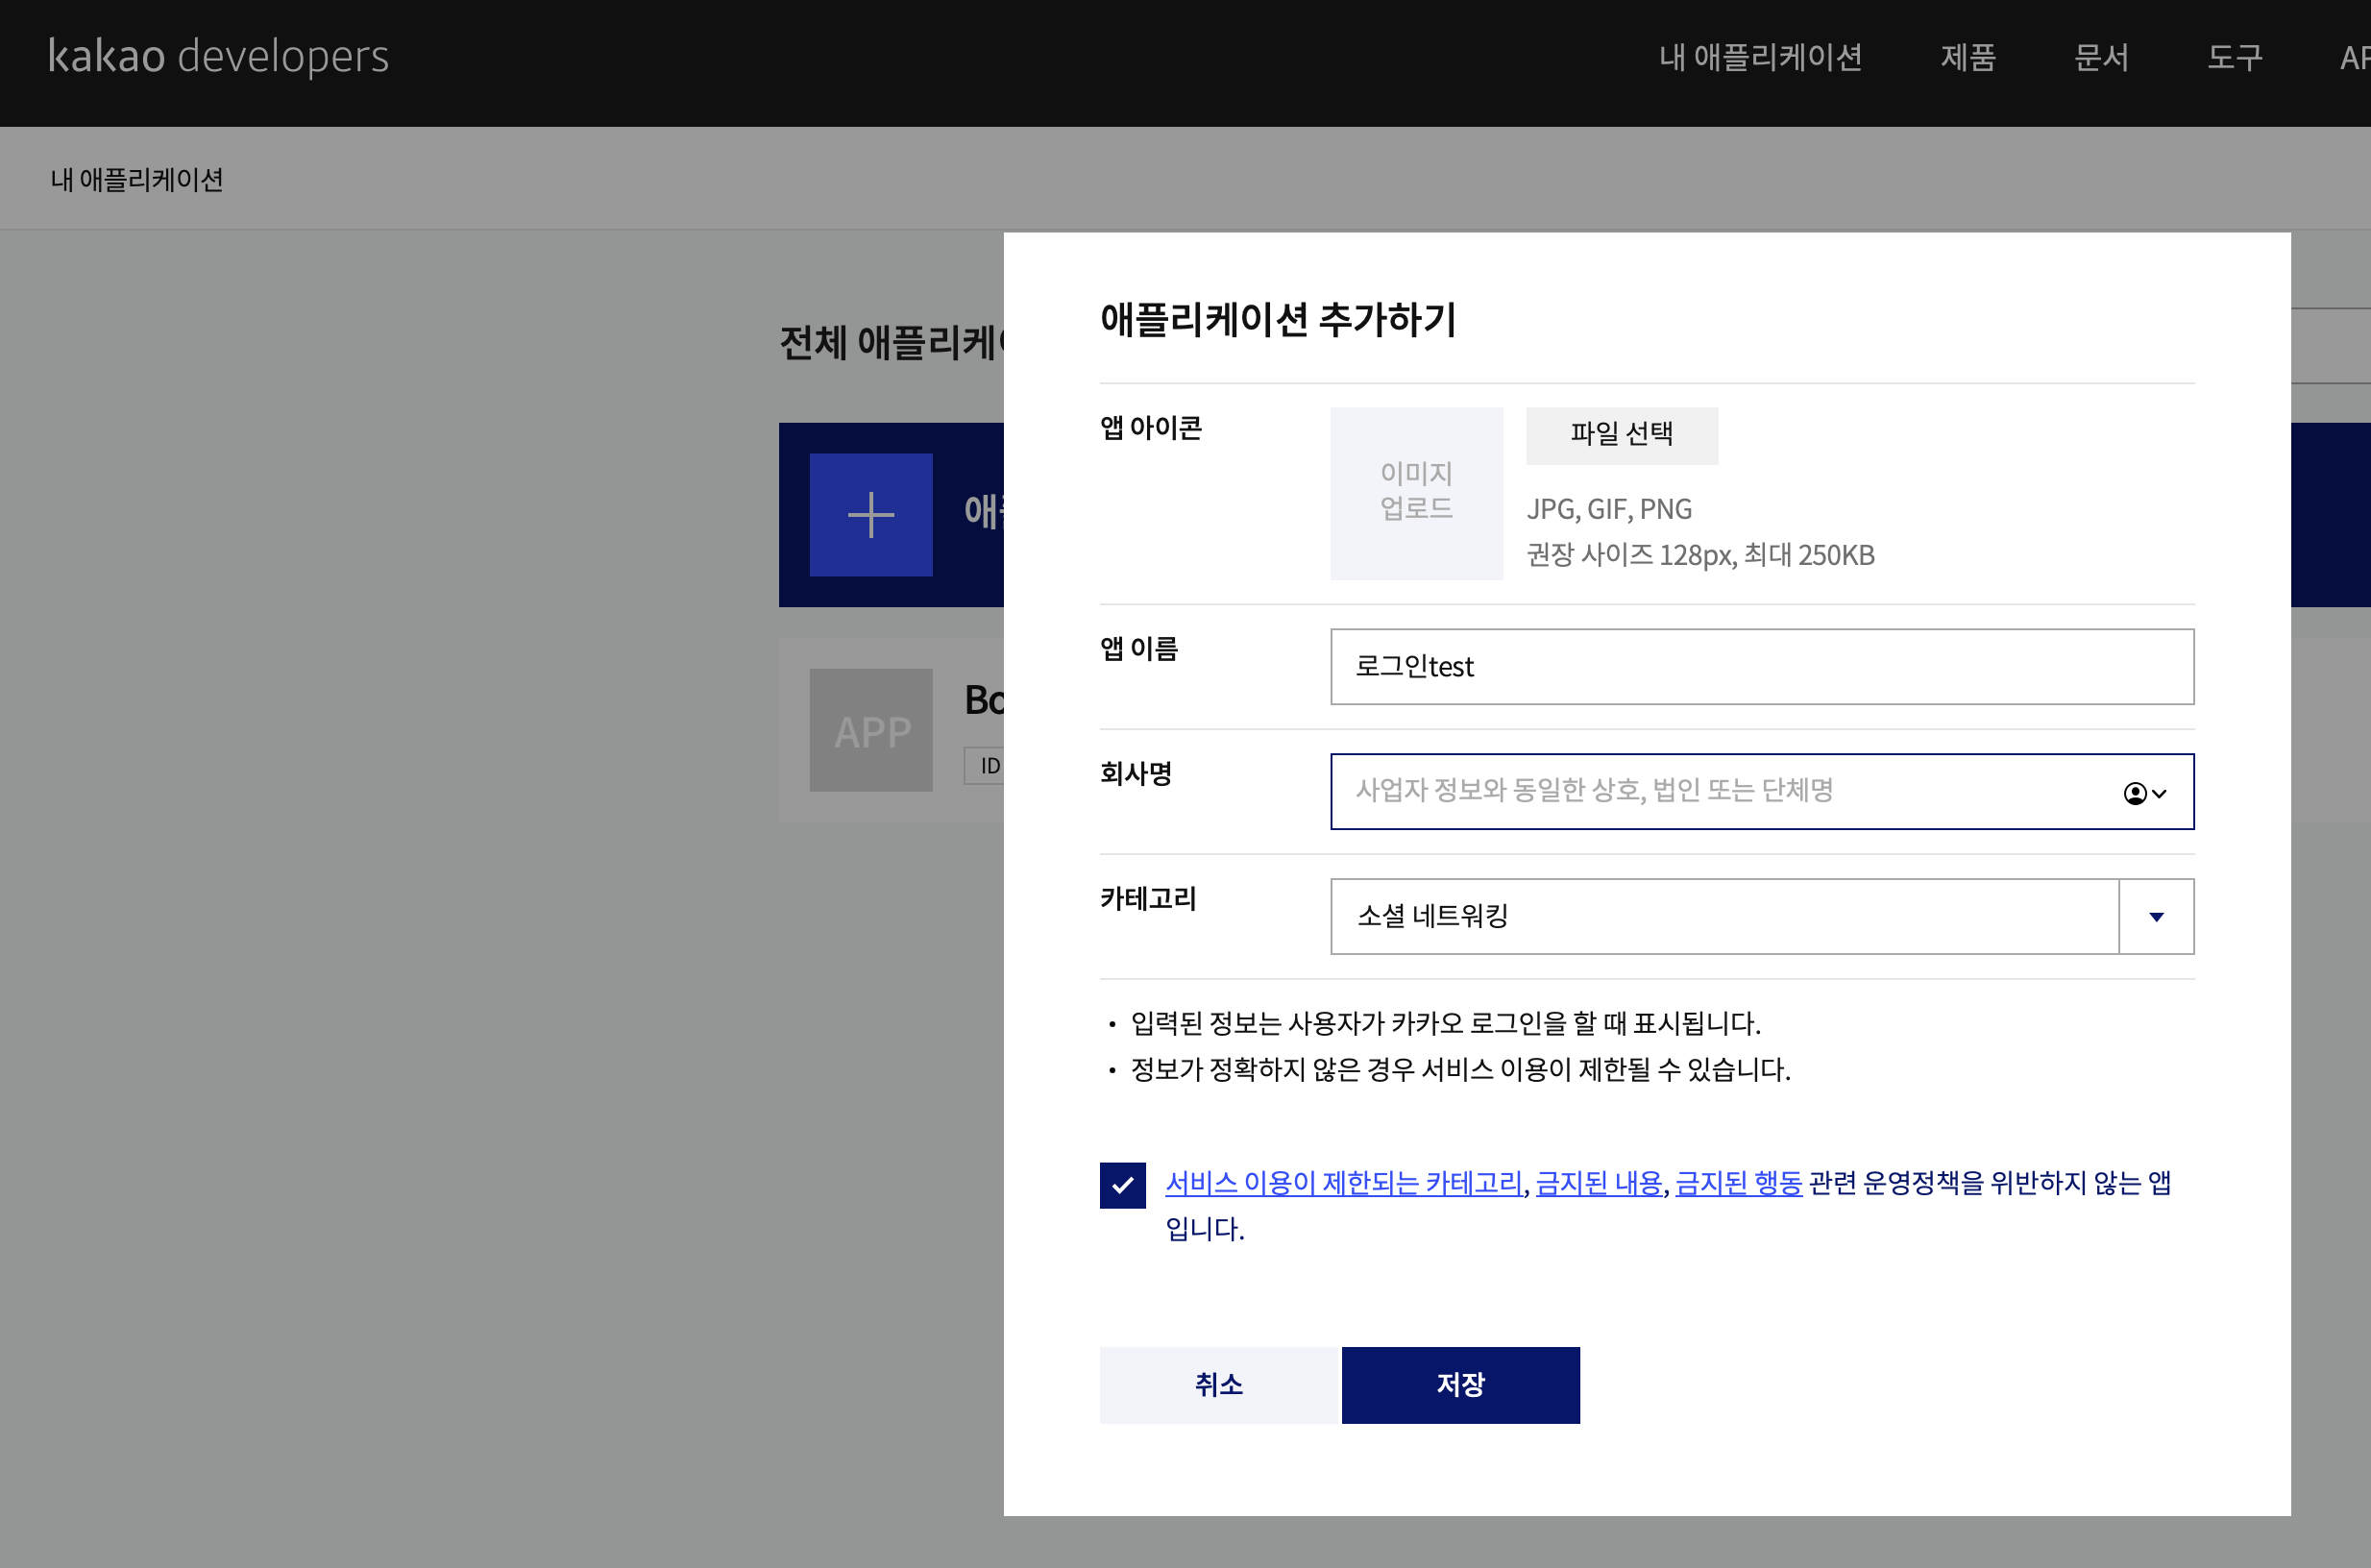This screenshot has height=1568, width=2371.
Task: Click the 파일 선택 button
Action: coord(1621,435)
